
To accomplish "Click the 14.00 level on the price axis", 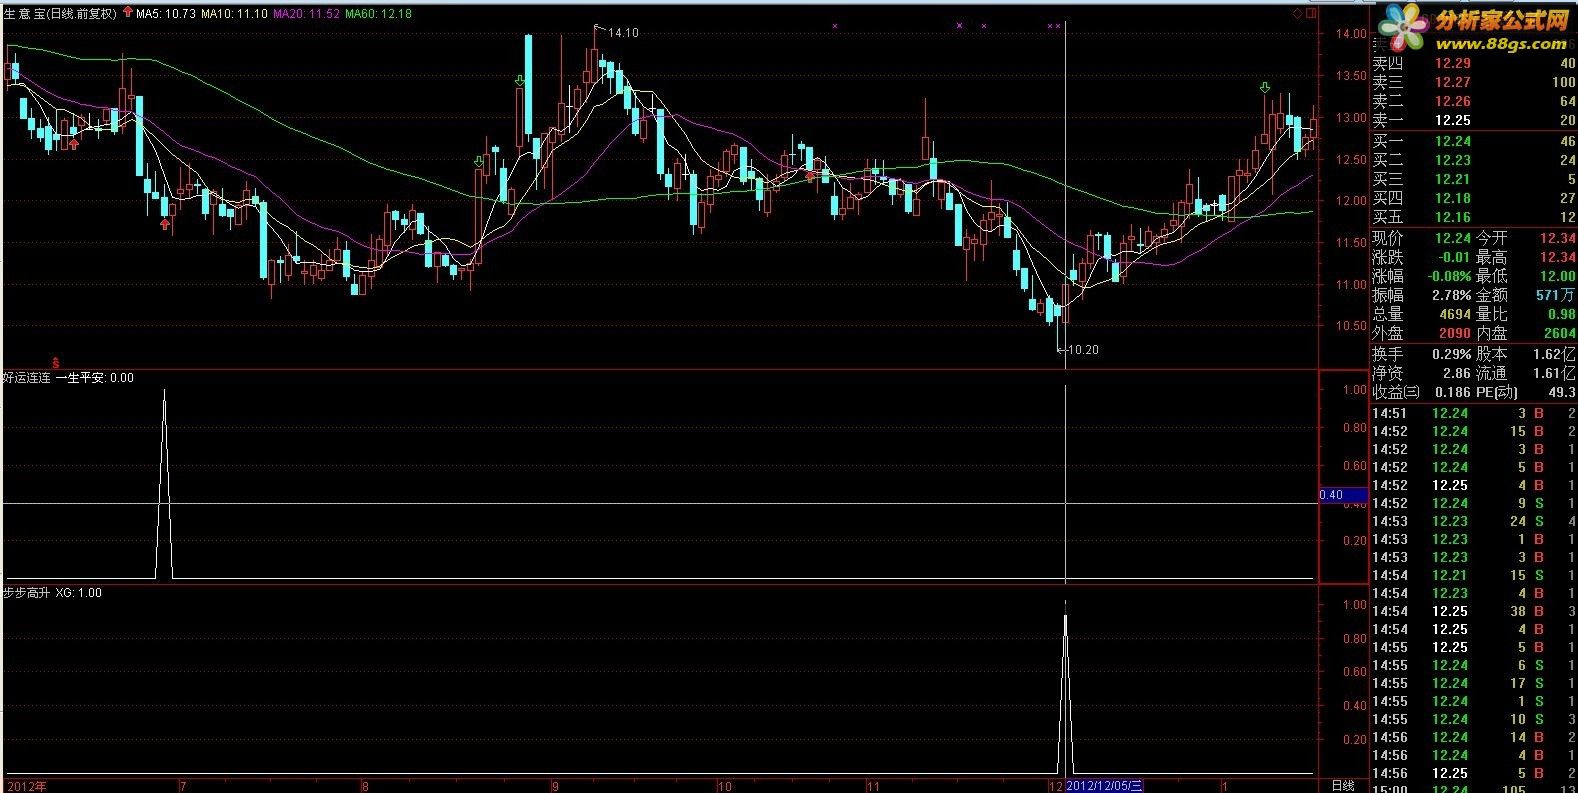I will pos(1351,33).
